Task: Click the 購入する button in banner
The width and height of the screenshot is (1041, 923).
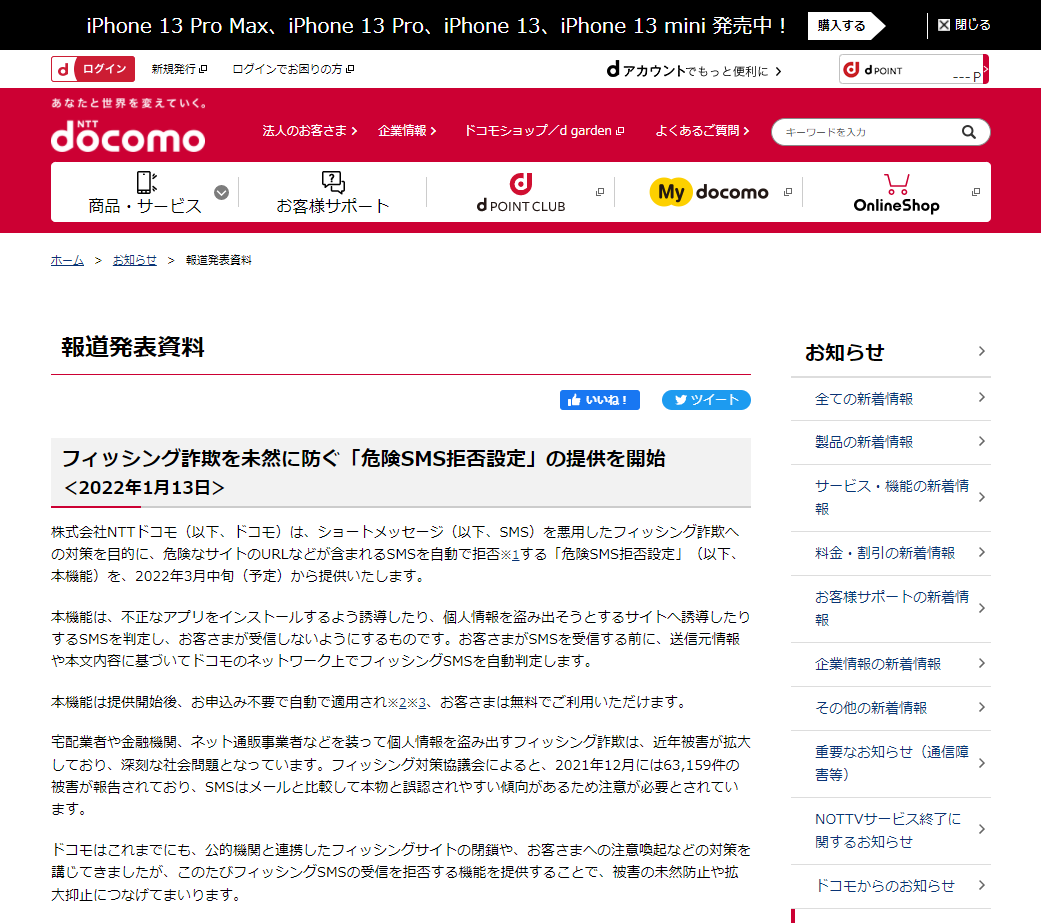Action: pos(846,26)
